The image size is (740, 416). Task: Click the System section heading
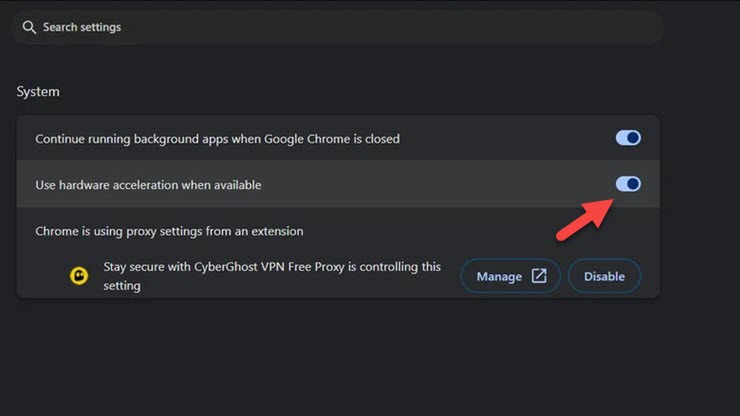[38, 92]
